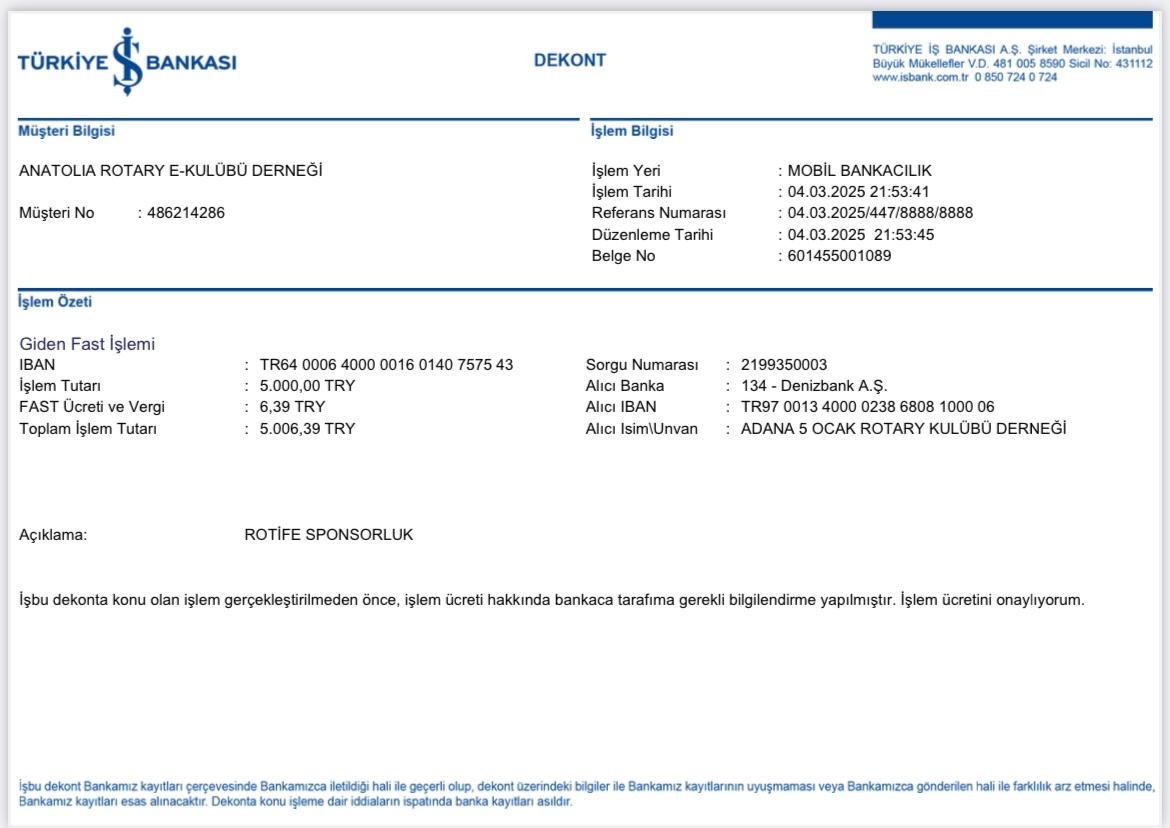The image size is (1170, 828).
Task: Select the "İşlem Özeti" section heading
Action: (55, 302)
